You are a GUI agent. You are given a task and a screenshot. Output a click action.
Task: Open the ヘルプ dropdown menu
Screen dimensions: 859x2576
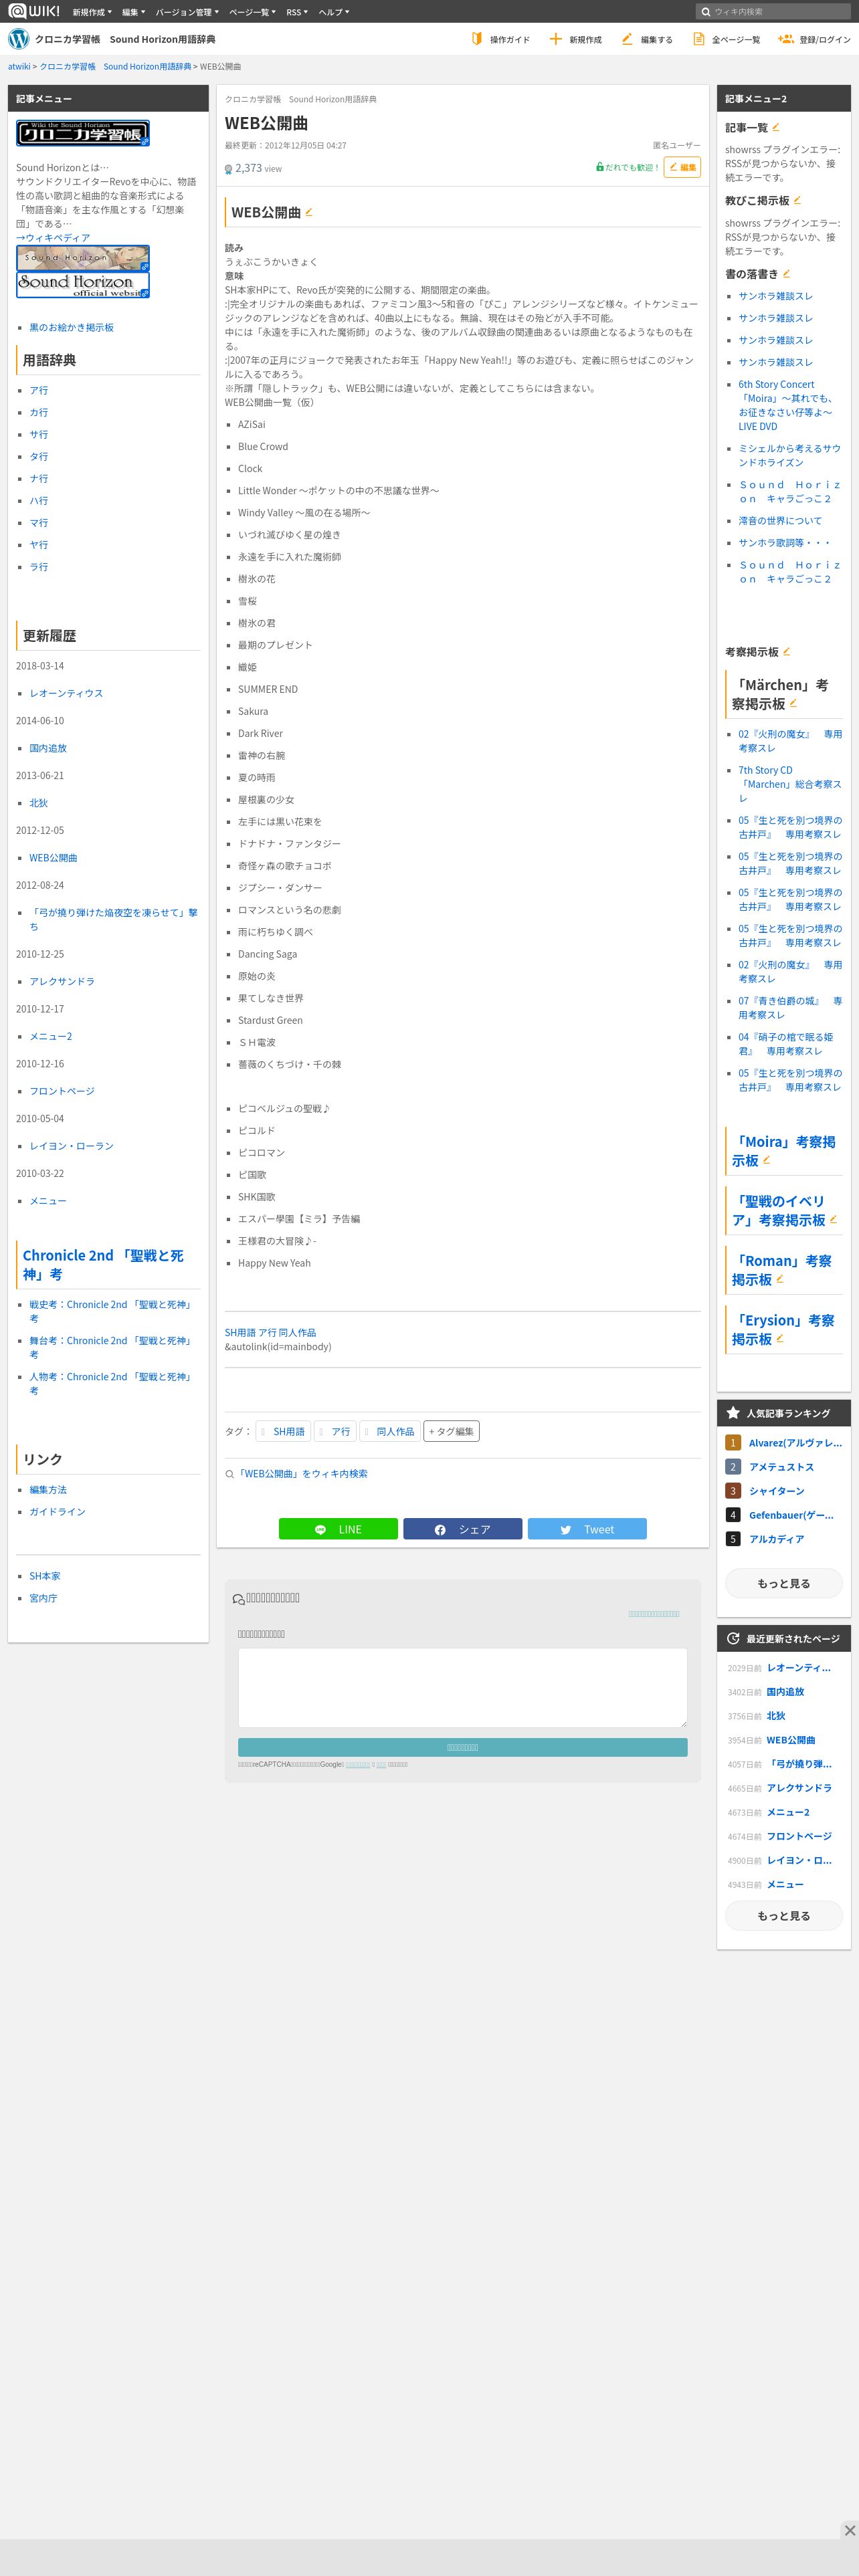pyautogui.click(x=333, y=12)
